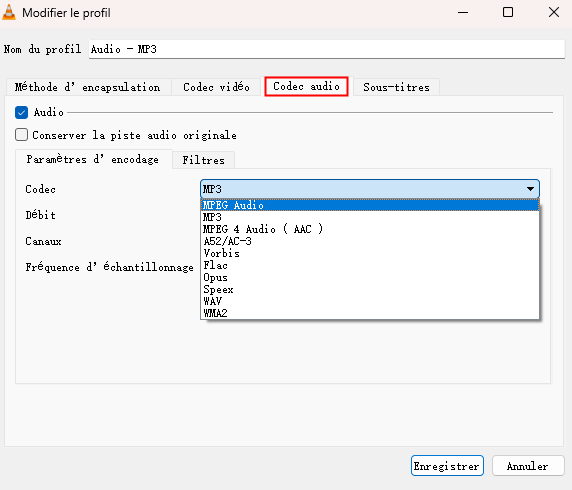The width and height of the screenshot is (572, 490).
Task: Click the Débit label
Action: 40,215
